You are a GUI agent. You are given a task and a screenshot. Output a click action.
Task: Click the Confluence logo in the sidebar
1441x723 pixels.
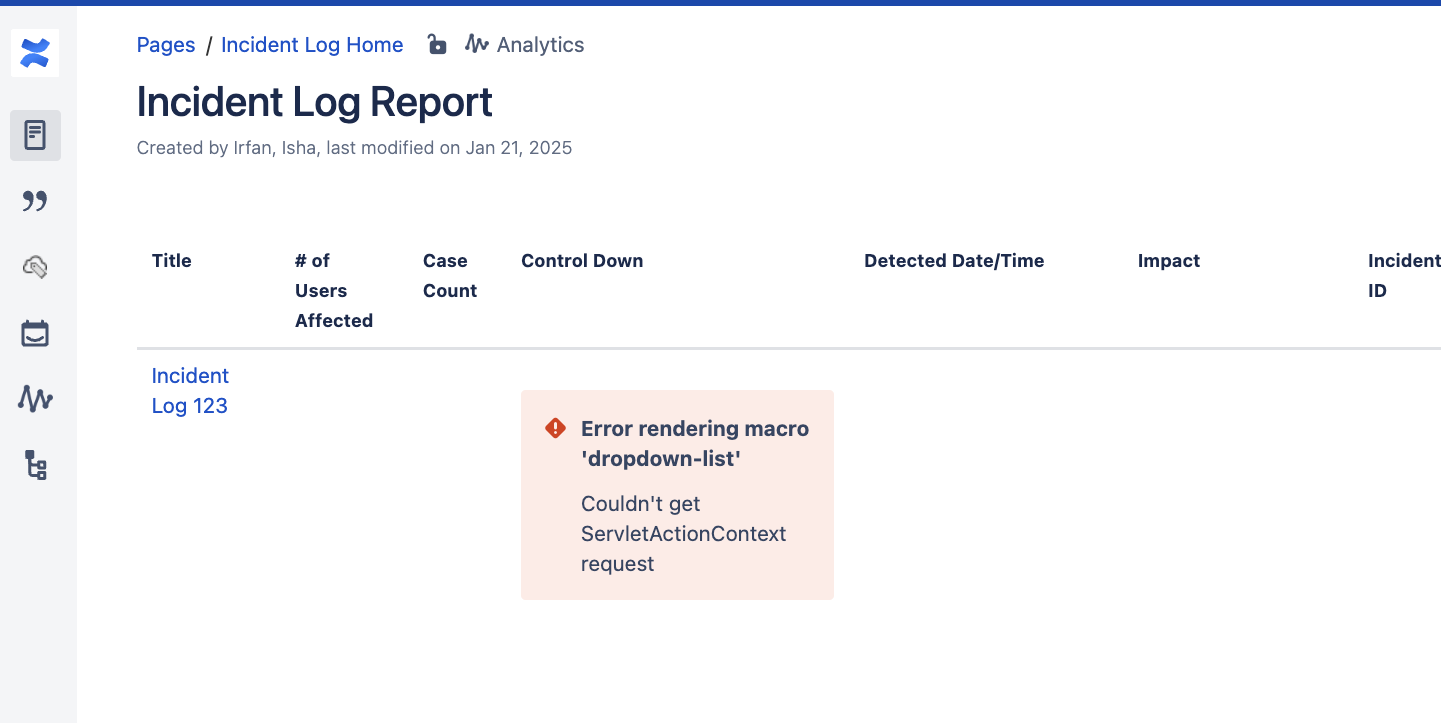click(x=35, y=52)
